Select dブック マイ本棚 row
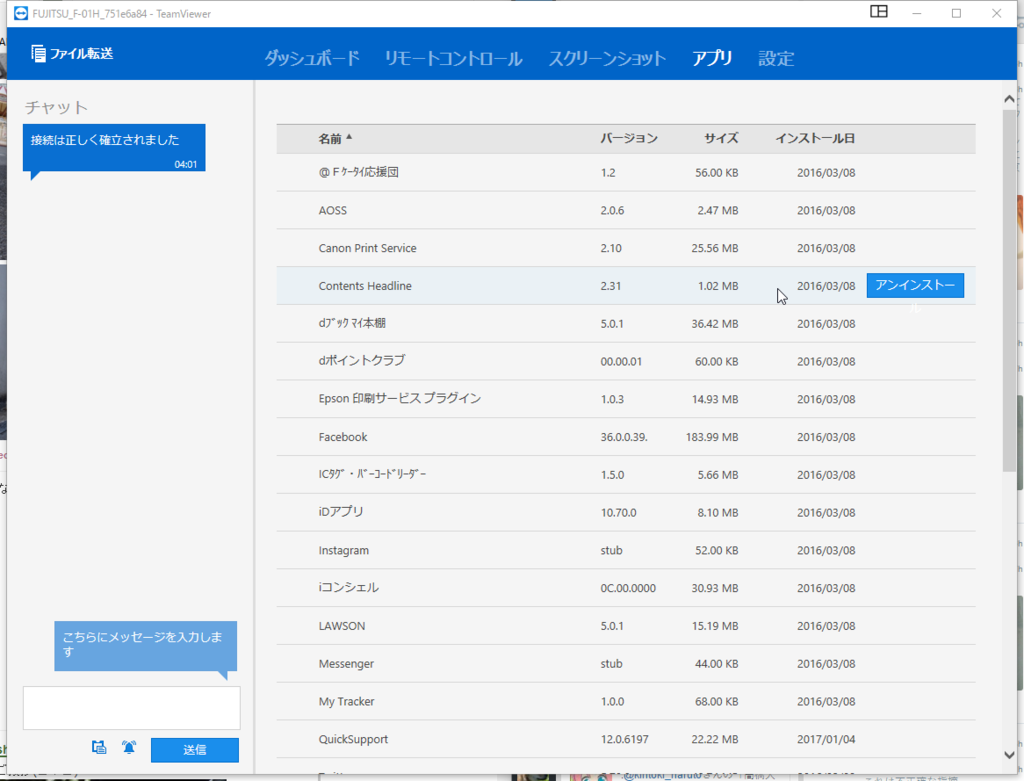This screenshot has height=781, width=1024. coord(626,323)
